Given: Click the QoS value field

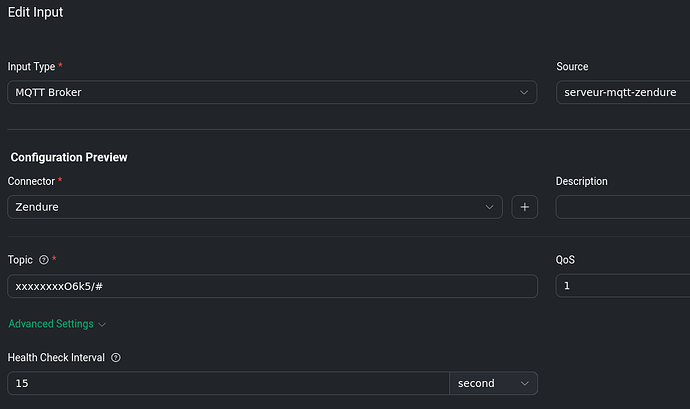Looking at the screenshot, I should (622, 286).
